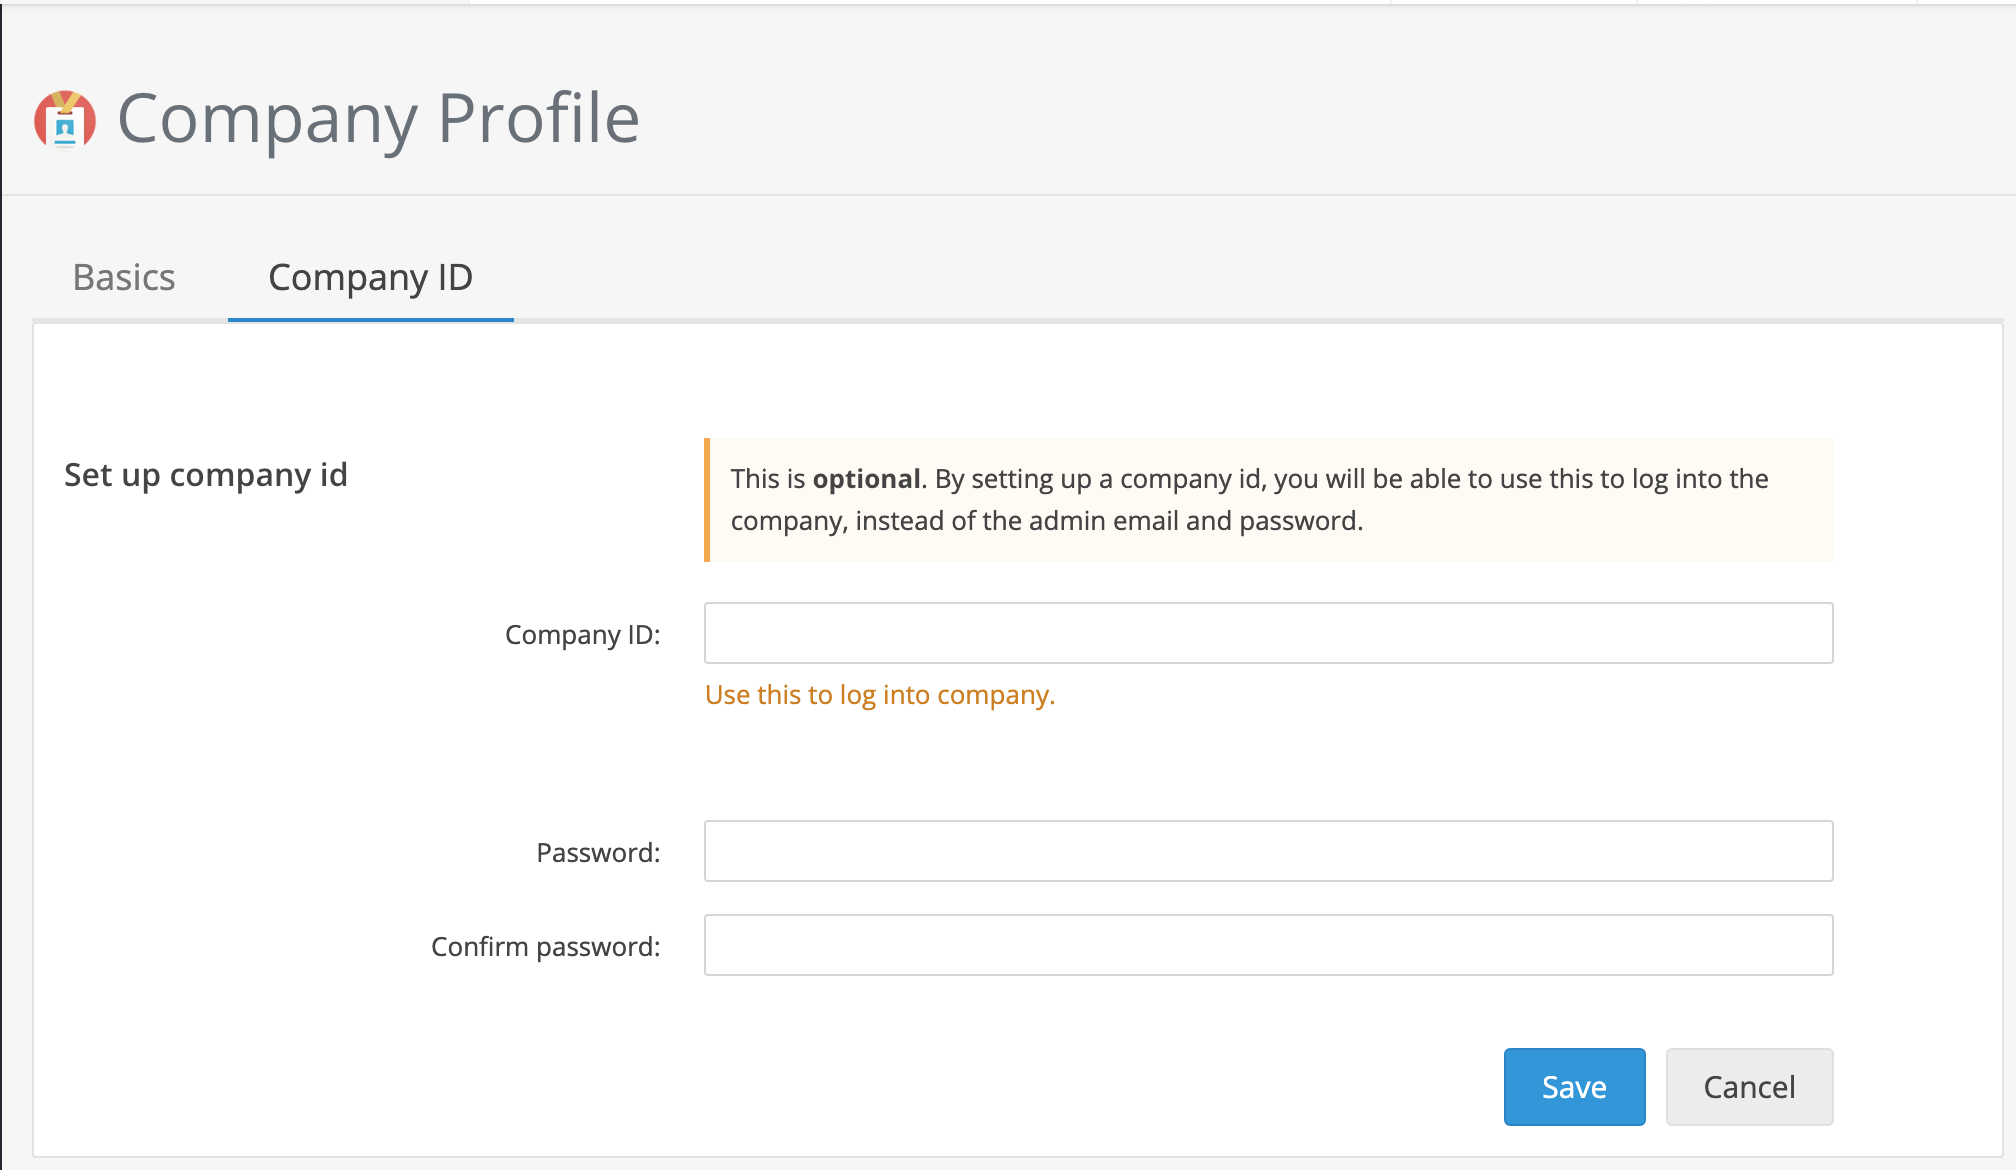Click inside the Company ID input field
The image size is (2016, 1170).
click(x=1268, y=633)
